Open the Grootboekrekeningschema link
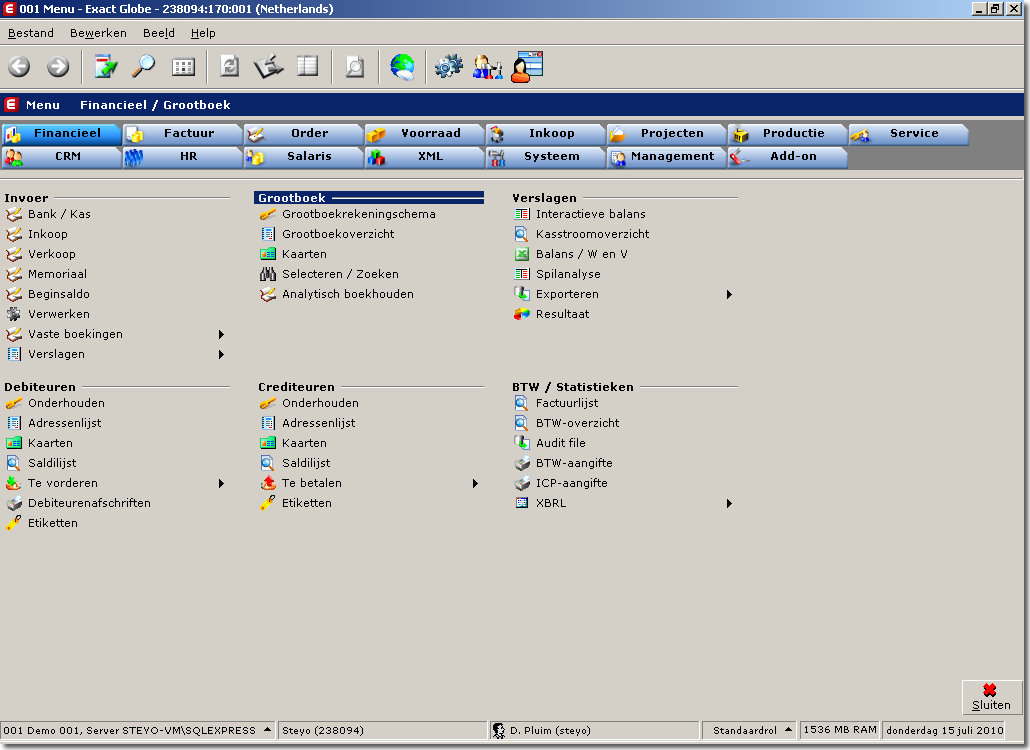 358,214
